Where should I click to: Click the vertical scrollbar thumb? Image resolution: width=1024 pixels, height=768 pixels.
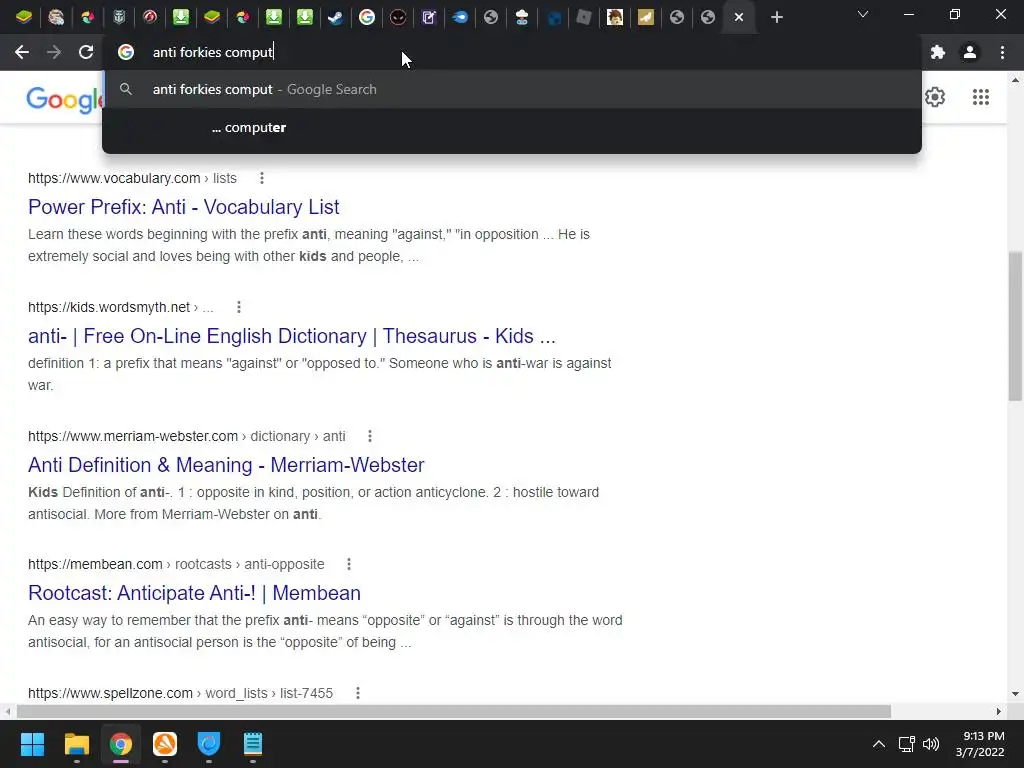1015,326
